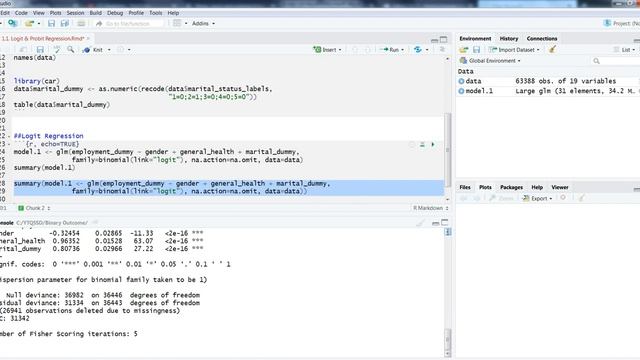The image size is (640, 360).
Task: Click the main toolbar save icon
Action: click(51, 23)
